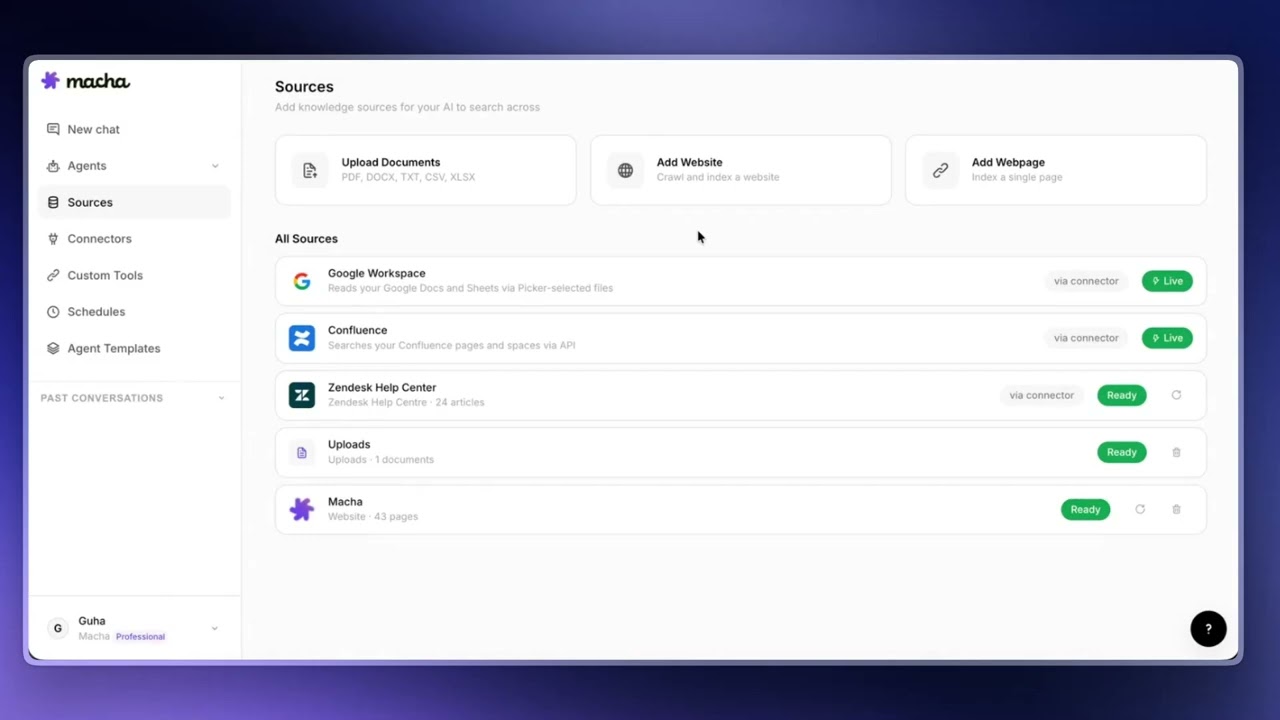Click the Add Webpage chain-link icon
The image size is (1280, 720).
tap(940, 170)
